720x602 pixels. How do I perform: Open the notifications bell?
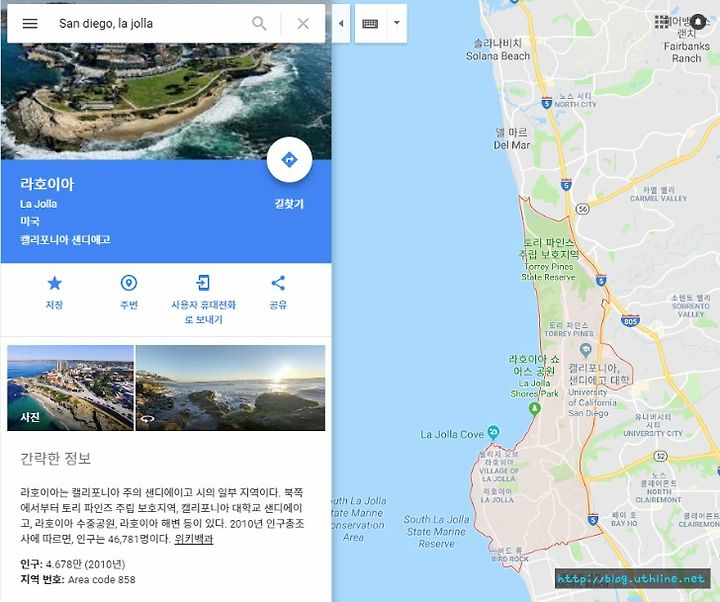[698, 22]
